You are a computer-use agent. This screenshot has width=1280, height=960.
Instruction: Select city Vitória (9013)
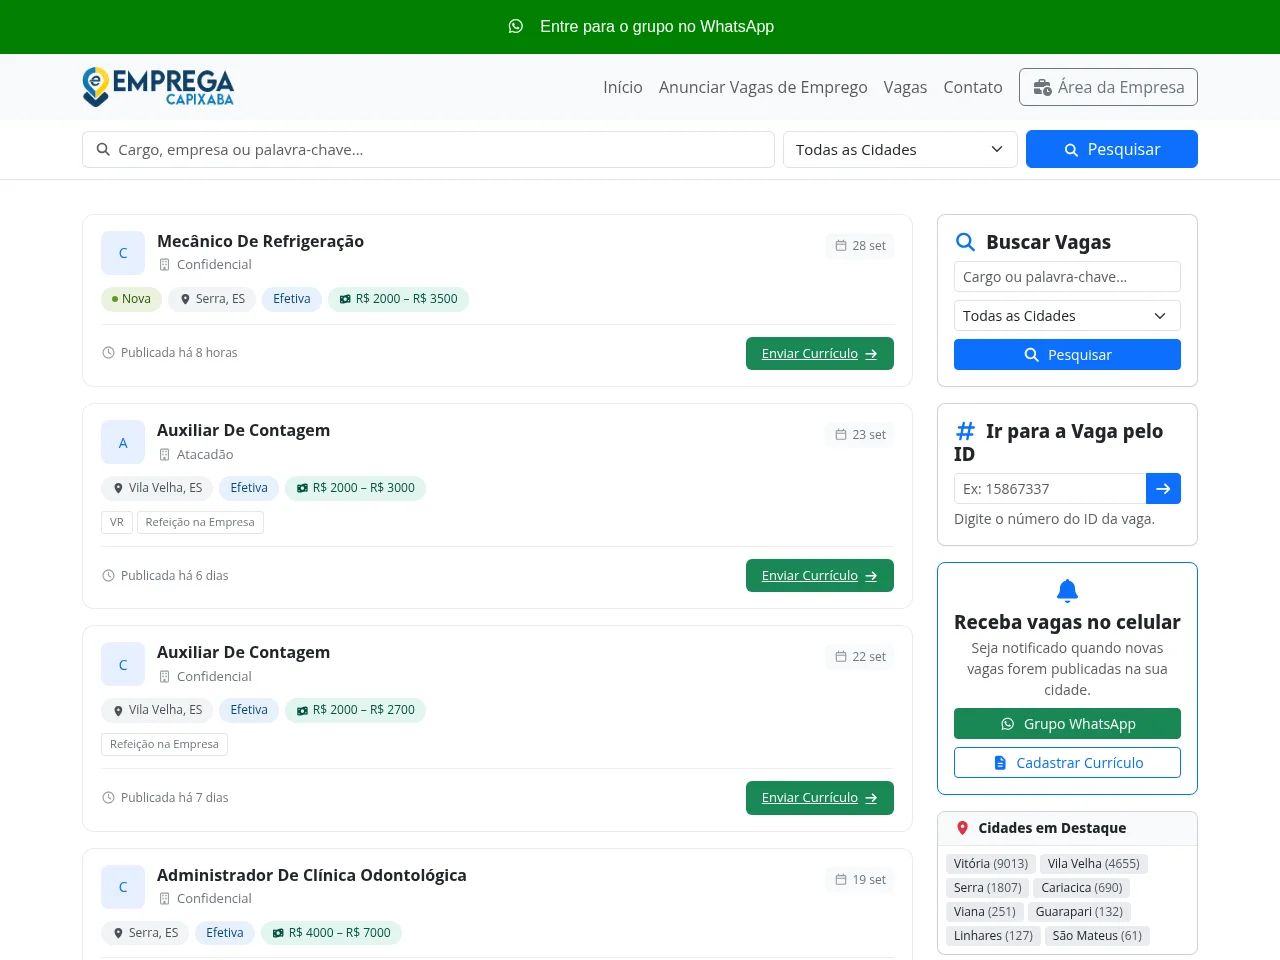(991, 864)
